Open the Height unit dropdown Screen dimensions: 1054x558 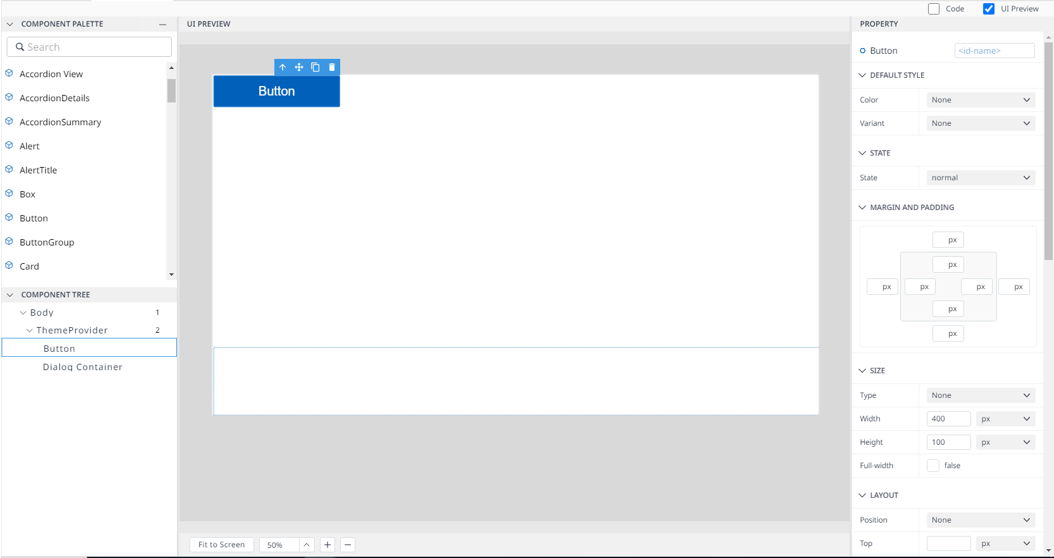click(1006, 442)
